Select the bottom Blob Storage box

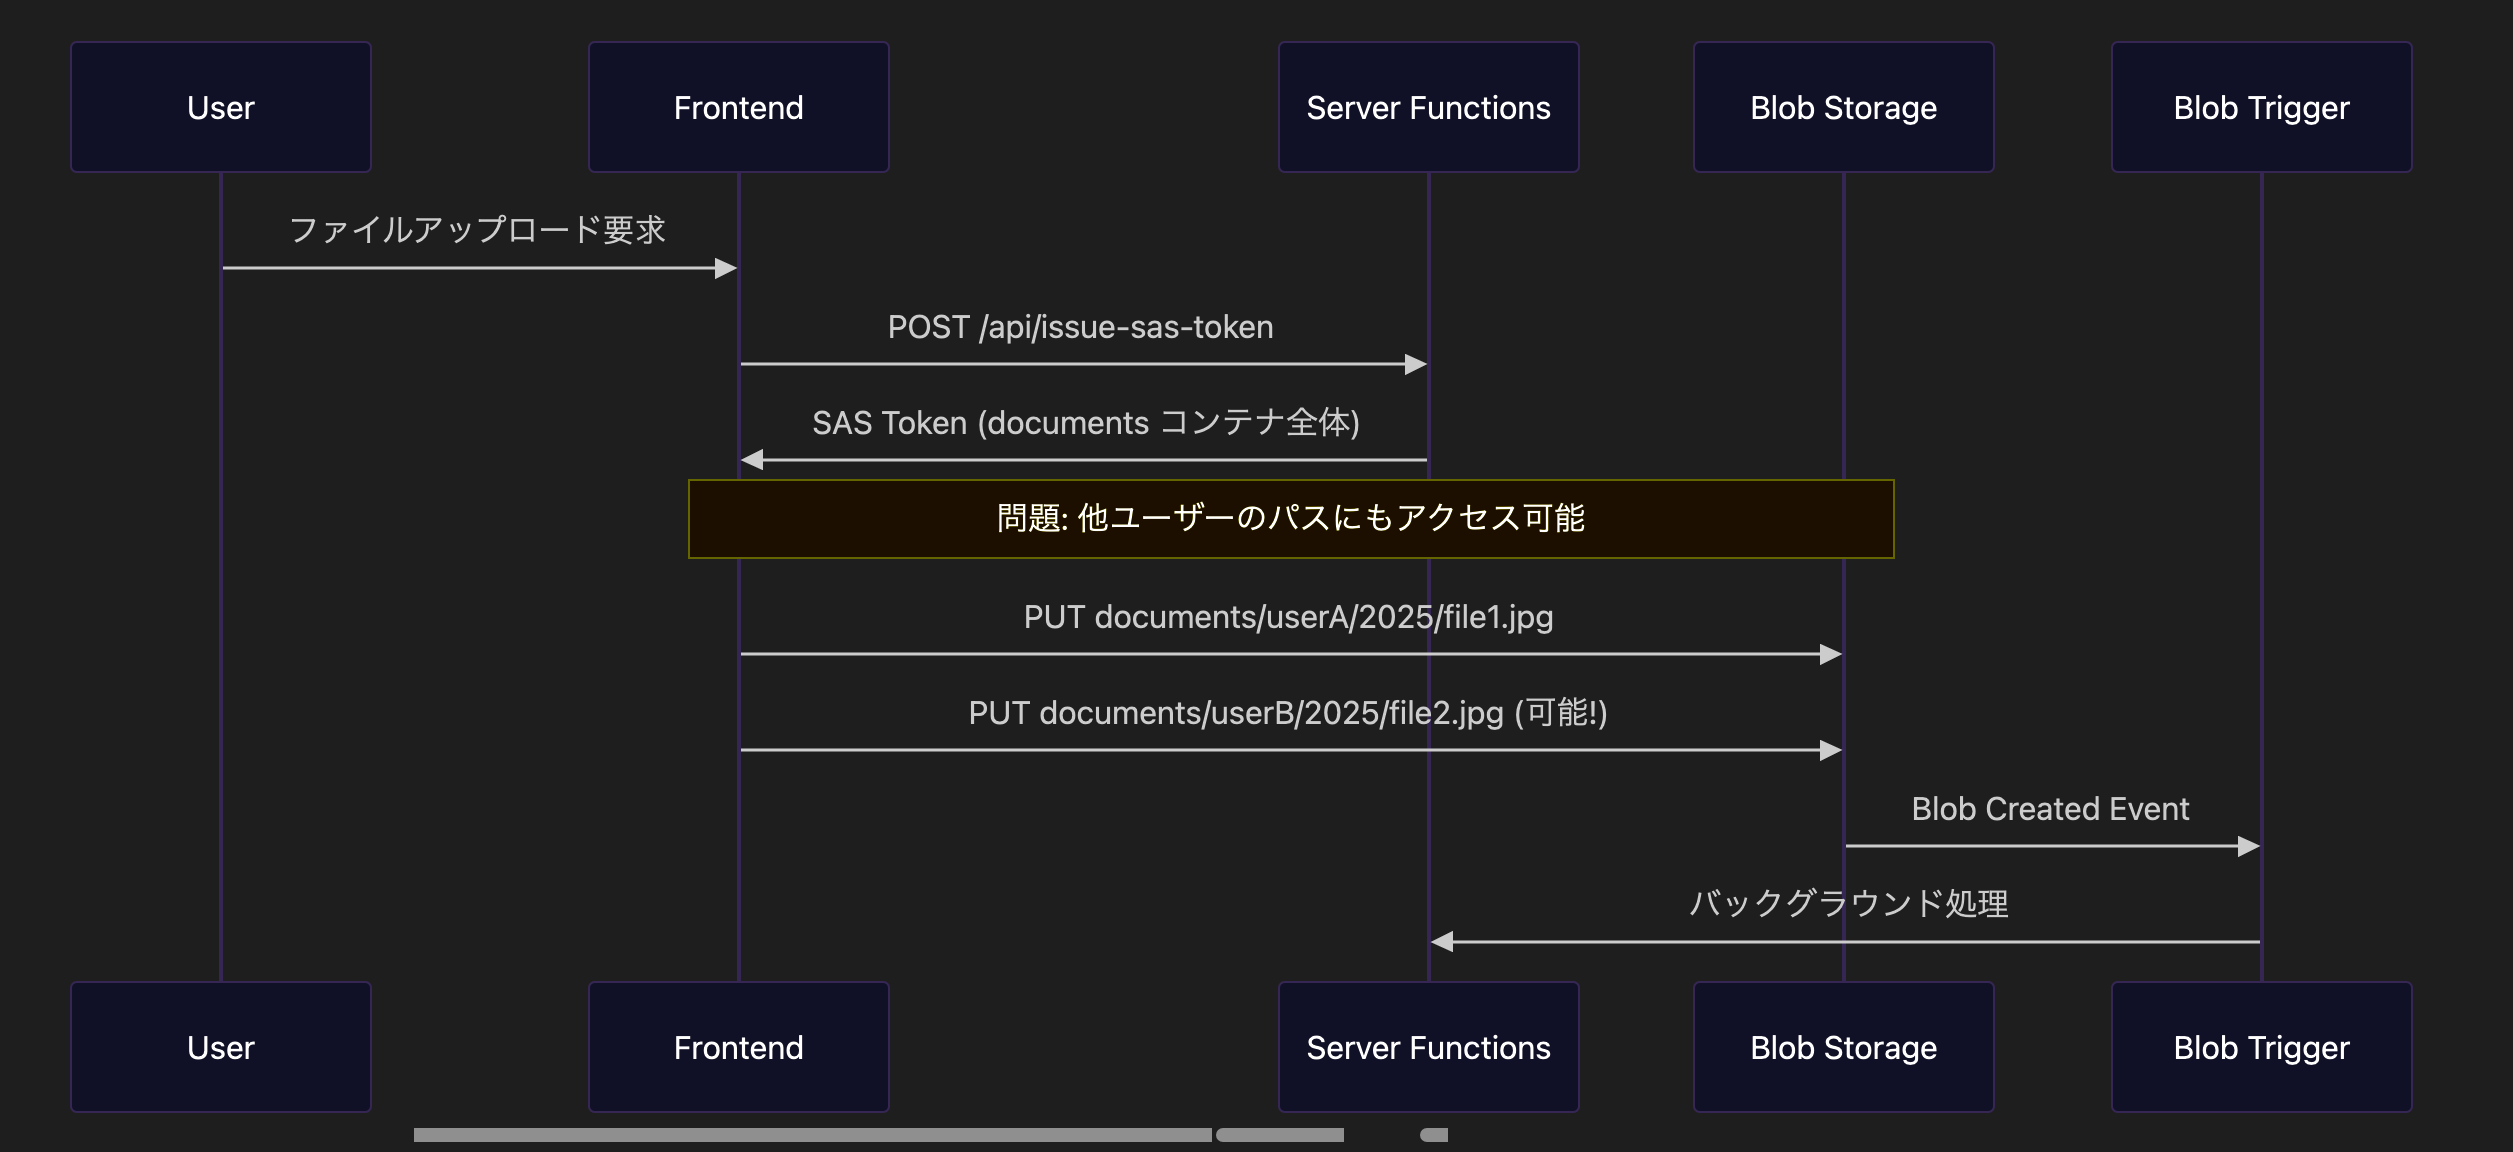pyautogui.click(x=1844, y=1047)
